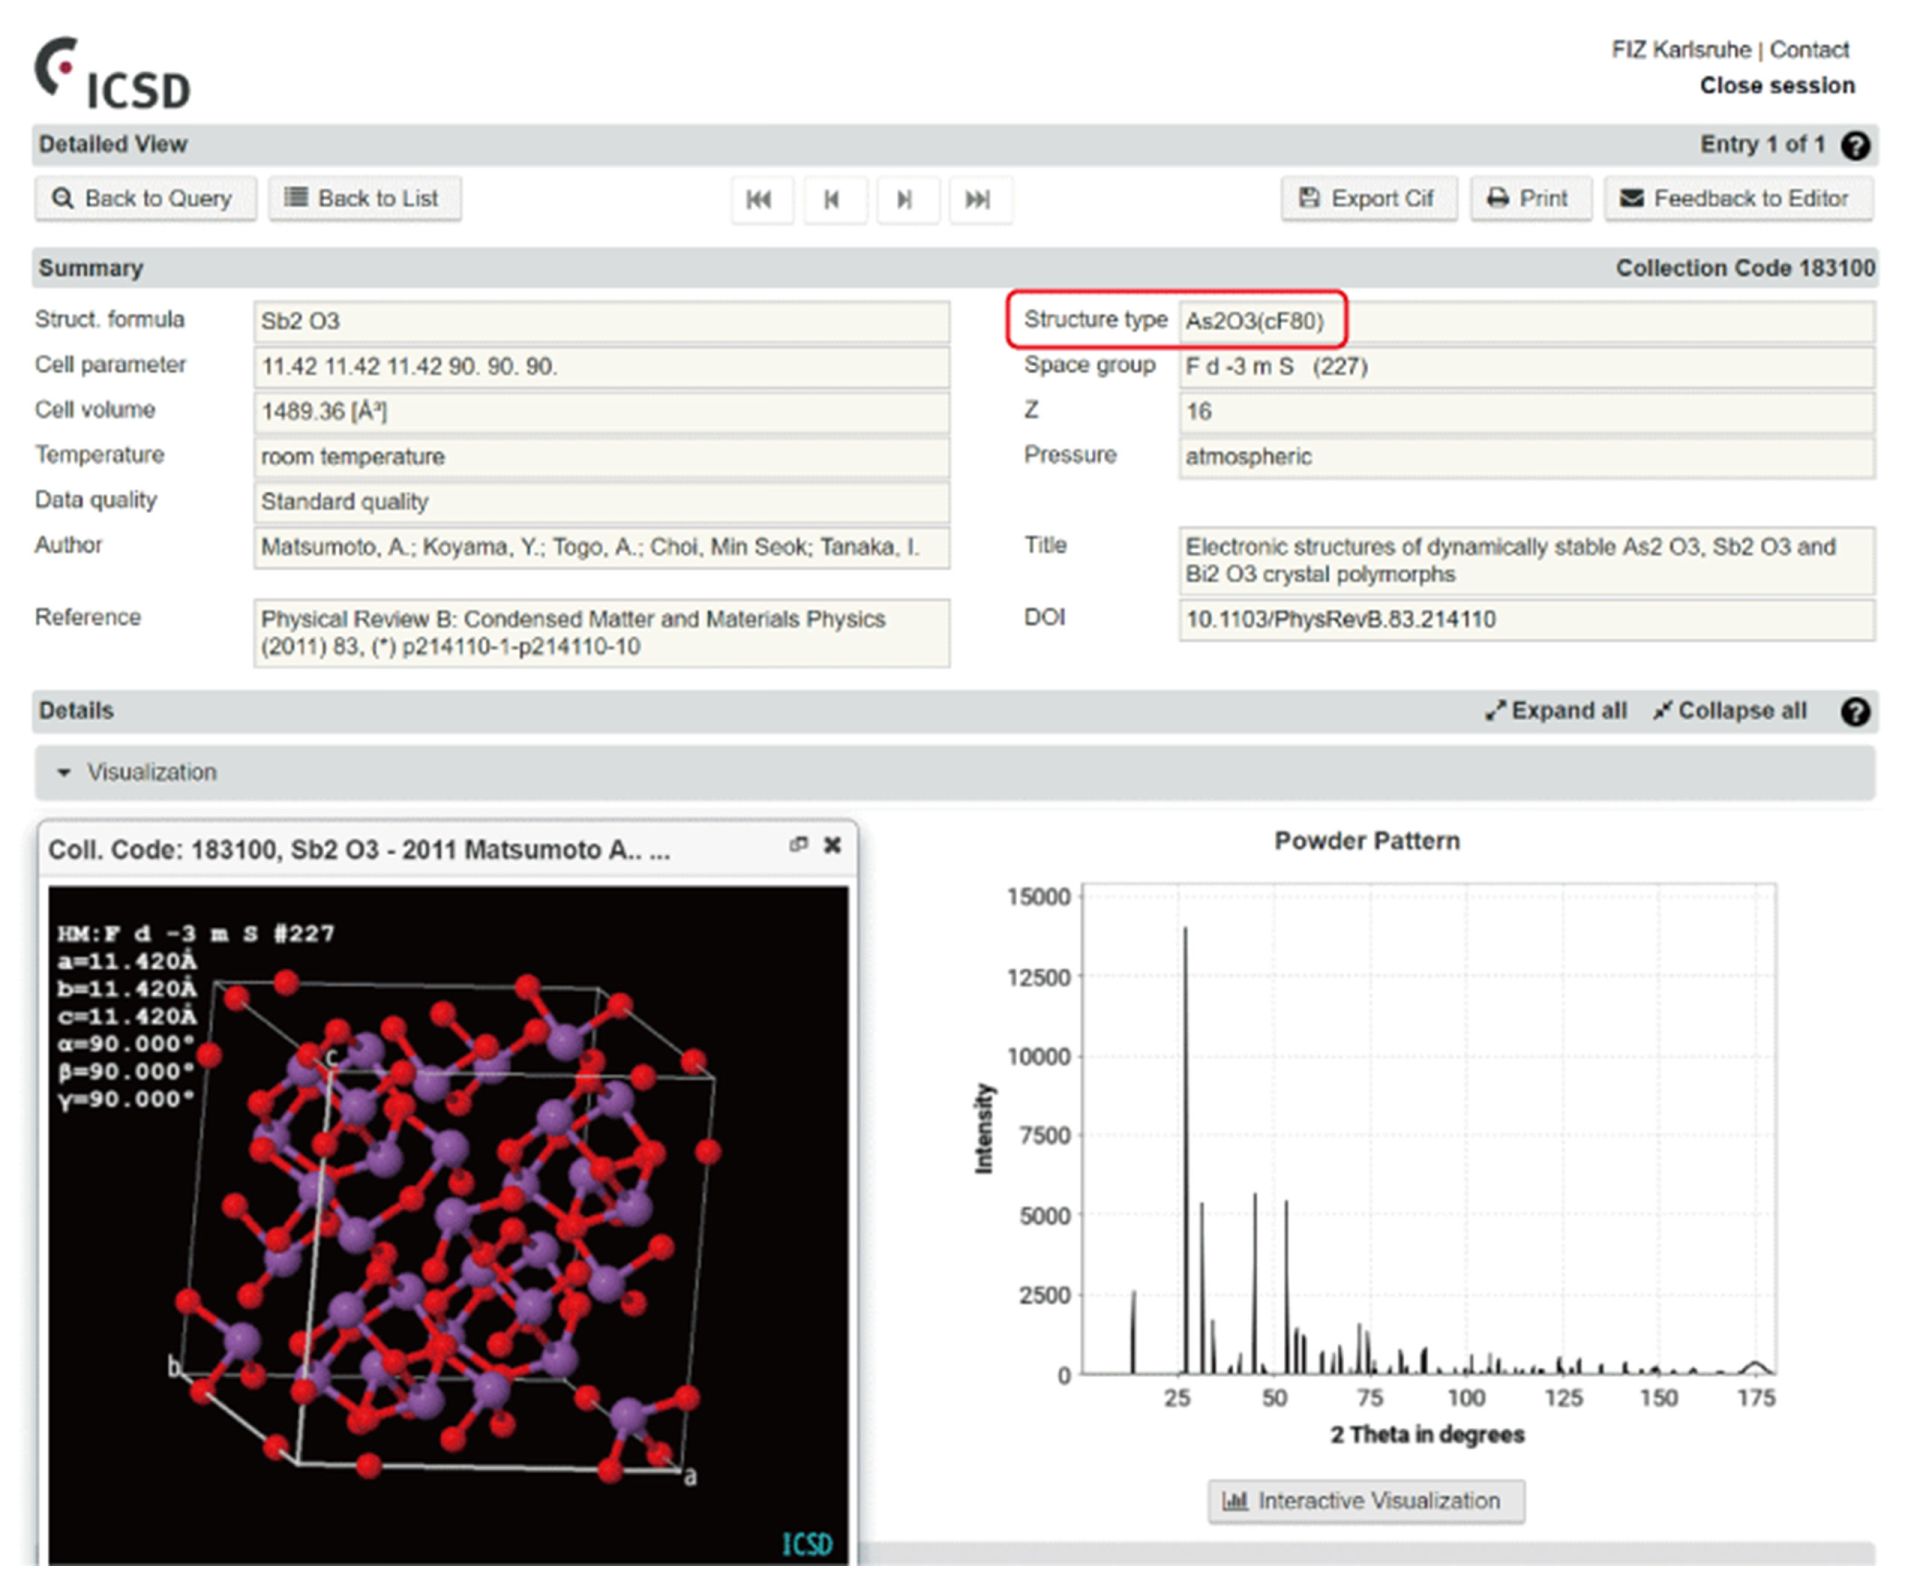Jump to last entry icon
This screenshot has height=1590, width=1920.
coord(980,199)
